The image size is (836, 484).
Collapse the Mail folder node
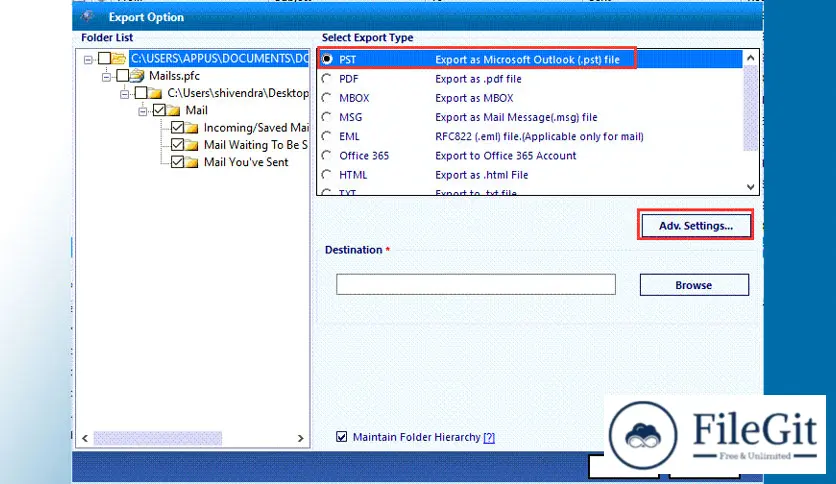point(142,111)
